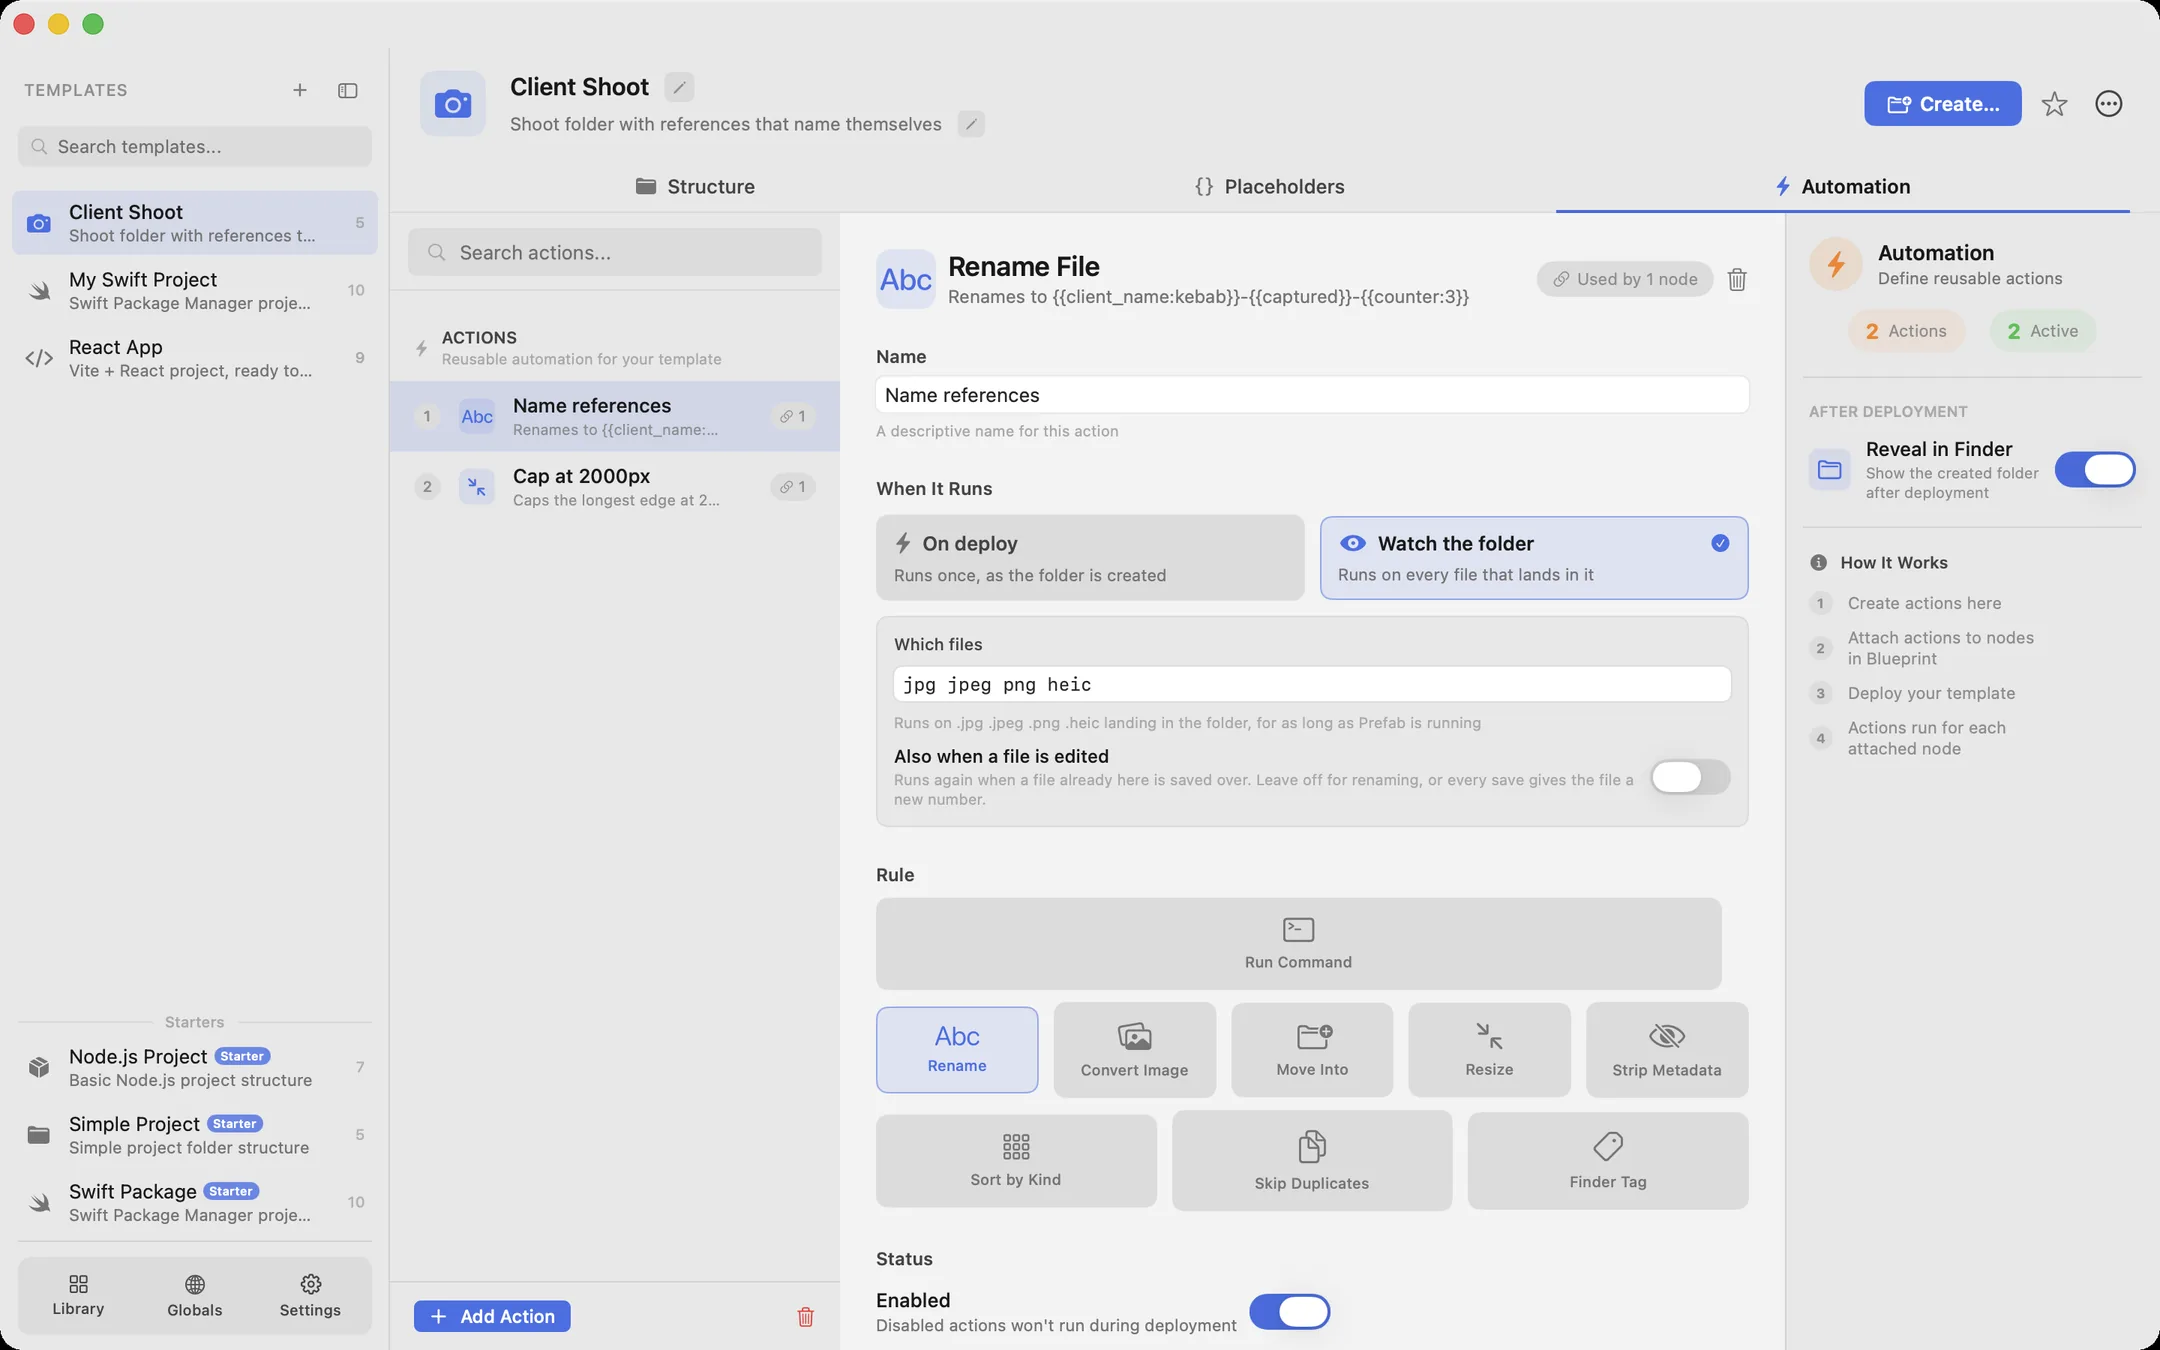Screen dimensions: 2160x1350
Task: Pick the Finder Tag rule
Action: pos(1608,1161)
